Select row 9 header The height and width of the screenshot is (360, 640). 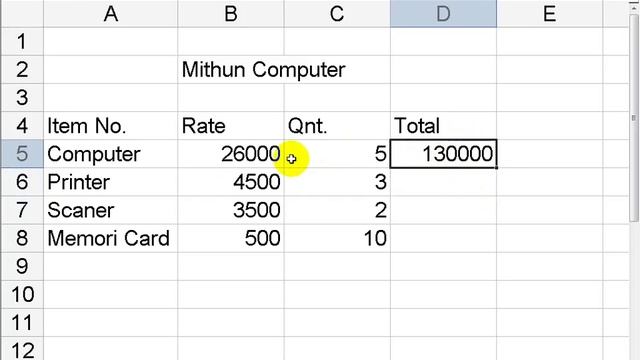[x=22, y=267]
